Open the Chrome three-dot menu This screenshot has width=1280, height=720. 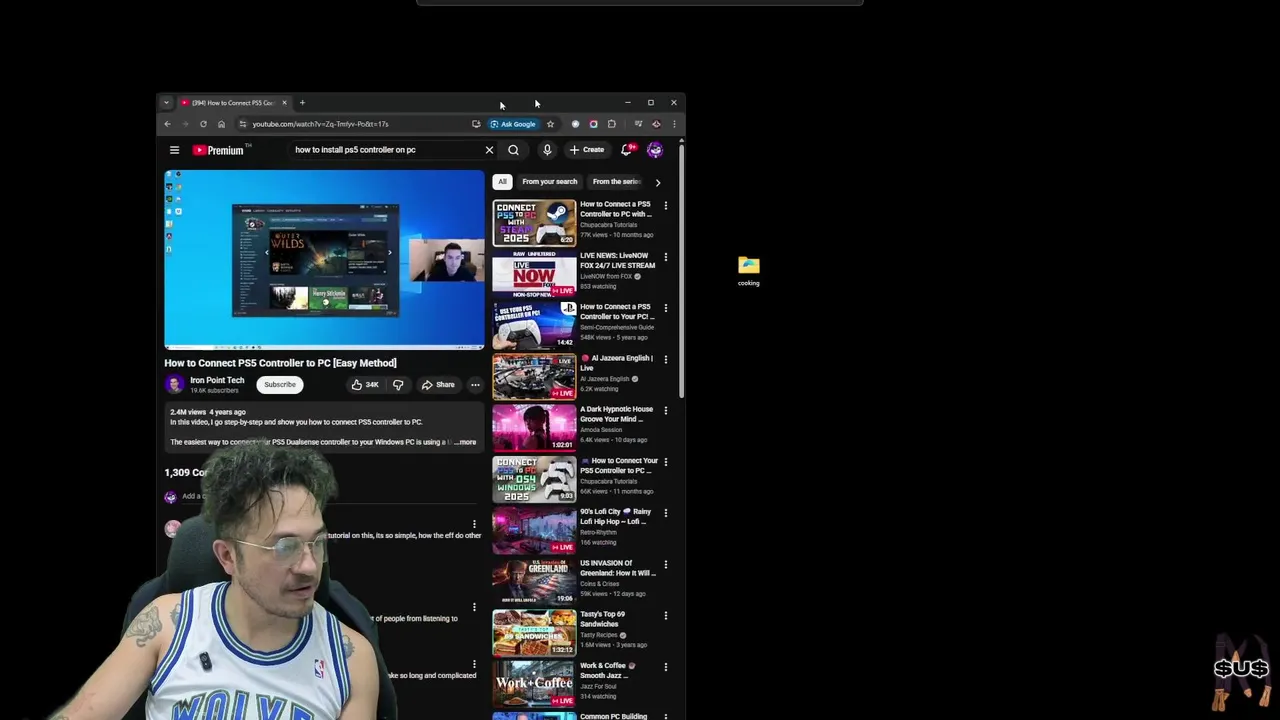point(674,124)
